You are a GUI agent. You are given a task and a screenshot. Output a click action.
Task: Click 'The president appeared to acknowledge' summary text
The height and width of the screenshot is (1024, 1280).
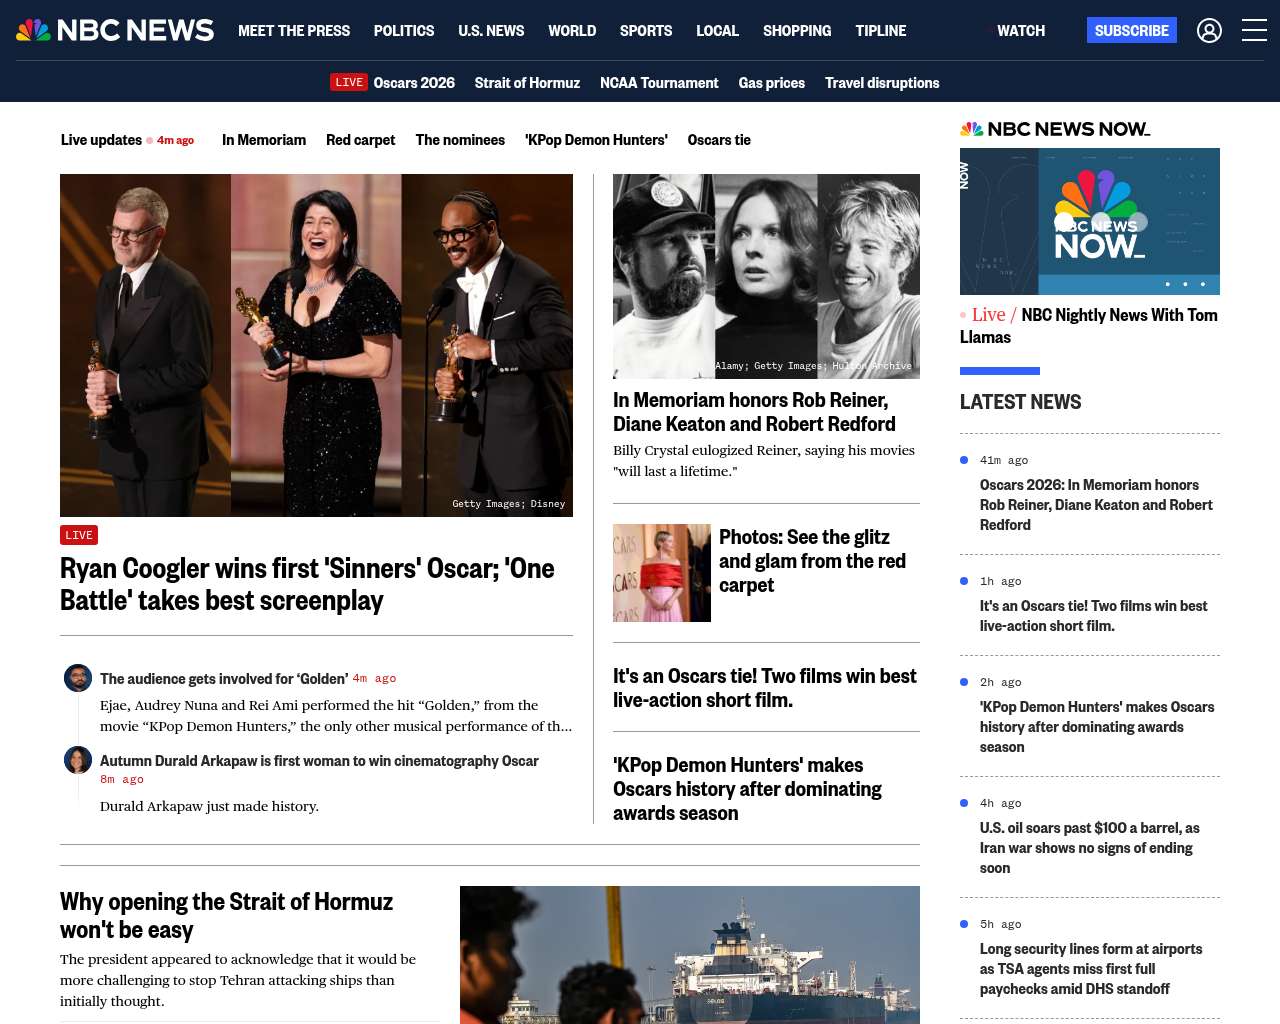238,980
